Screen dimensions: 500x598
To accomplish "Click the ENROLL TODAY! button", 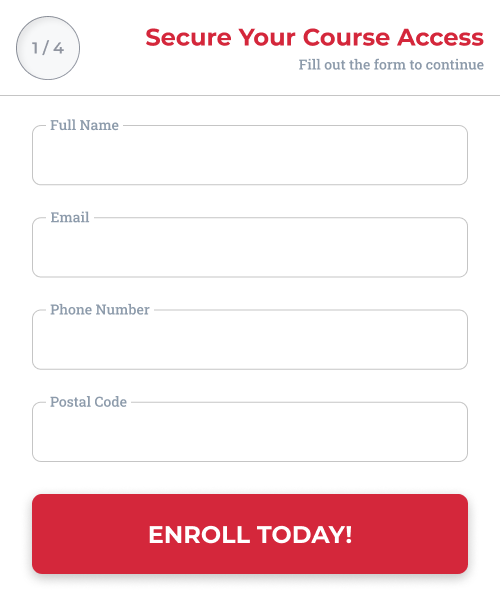I will point(250,534).
